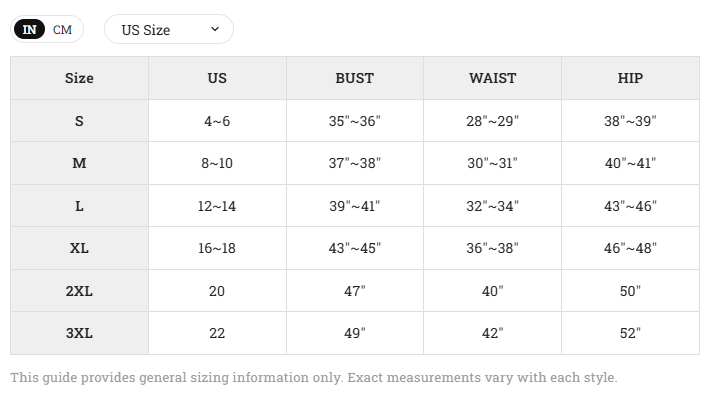The height and width of the screenshot is (398, 715).
Task: Click the WAIST column header
Action: 492,78
